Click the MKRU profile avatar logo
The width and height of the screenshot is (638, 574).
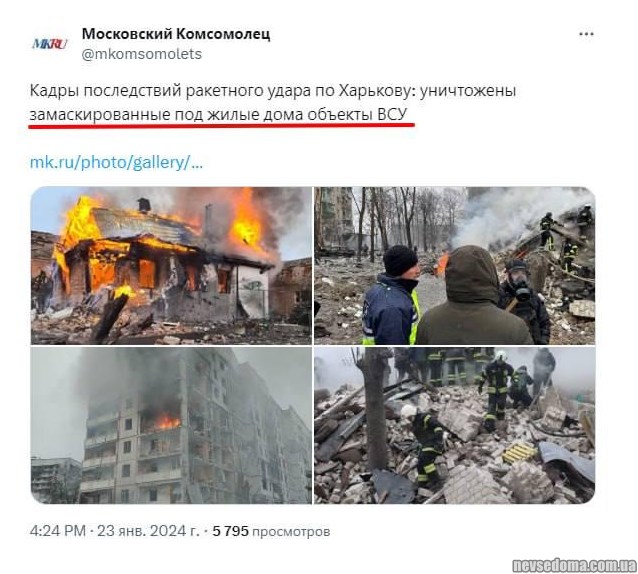tap(50, 44)
